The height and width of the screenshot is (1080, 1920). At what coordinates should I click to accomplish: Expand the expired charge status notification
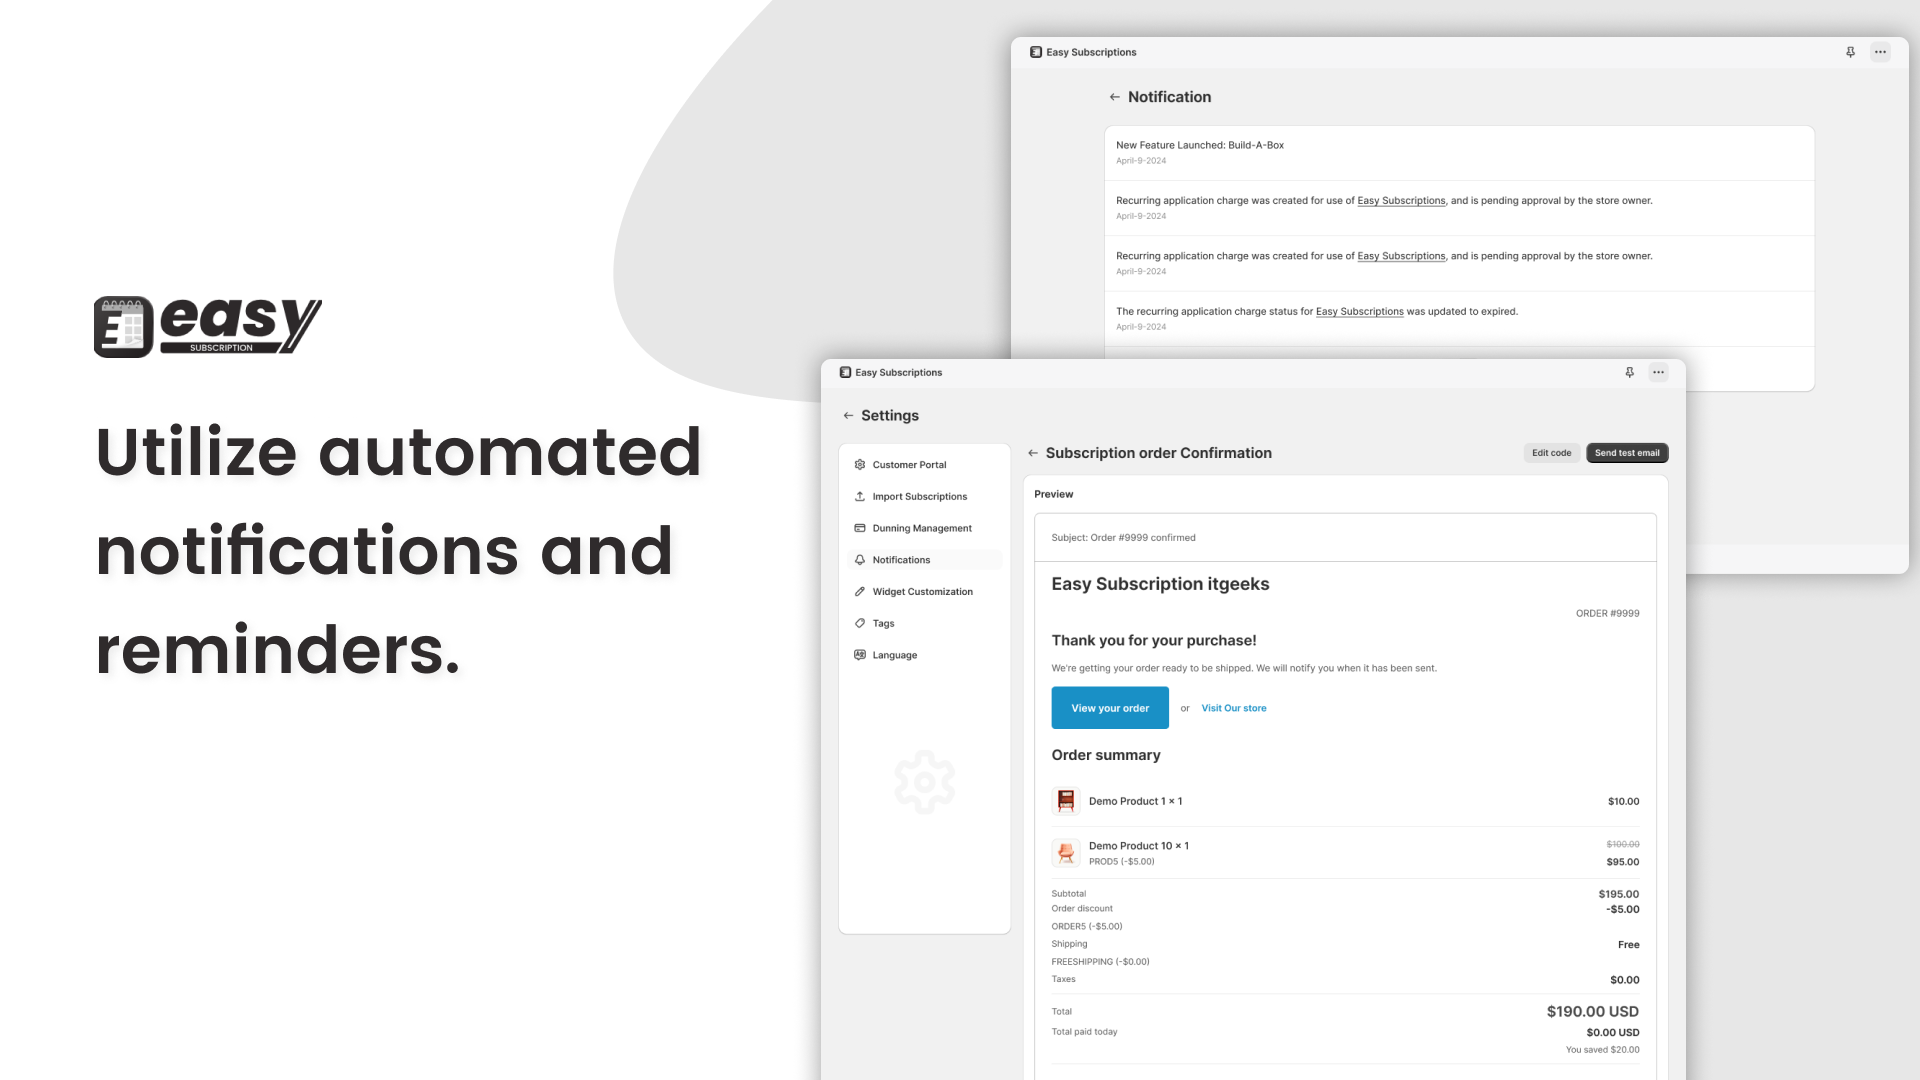click(x=1458, y=318)
